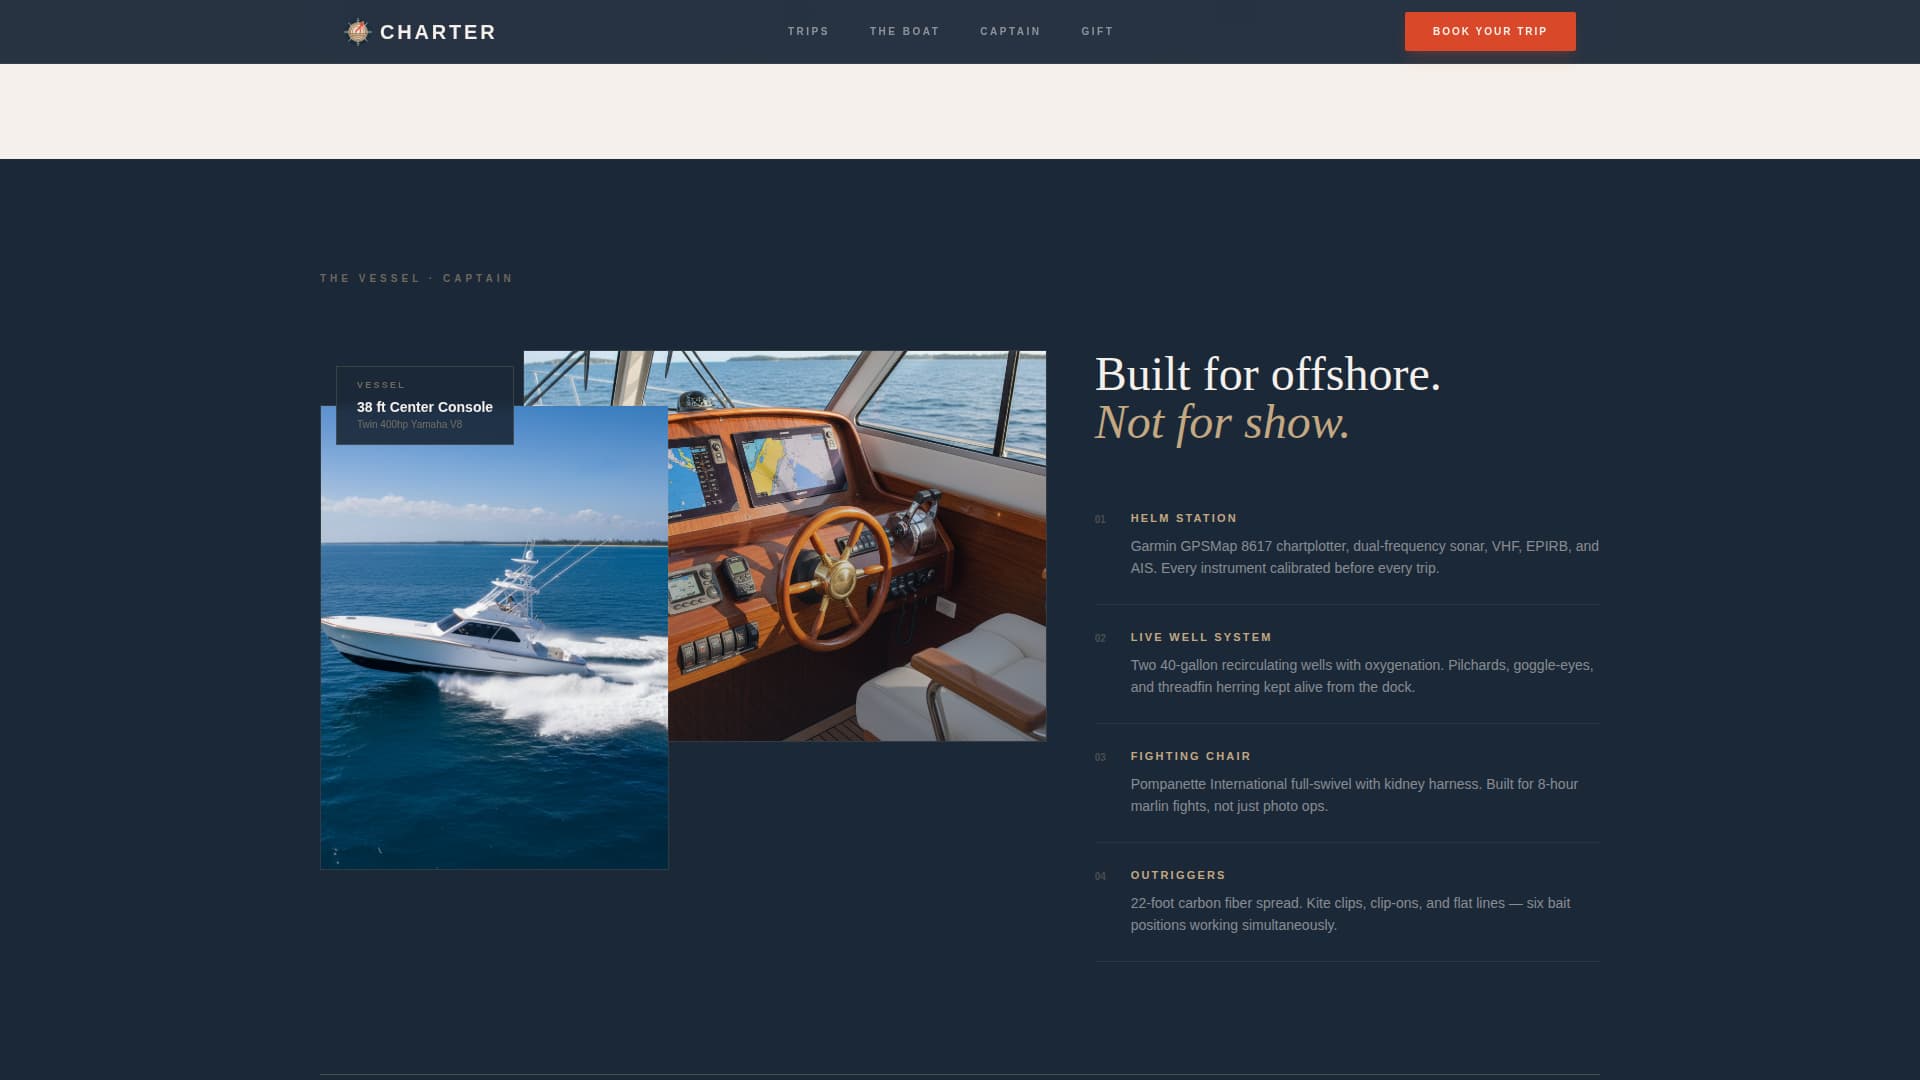
Task: Click the 01 marker beside HELM STATION
Action: [x=1101, y=519]
